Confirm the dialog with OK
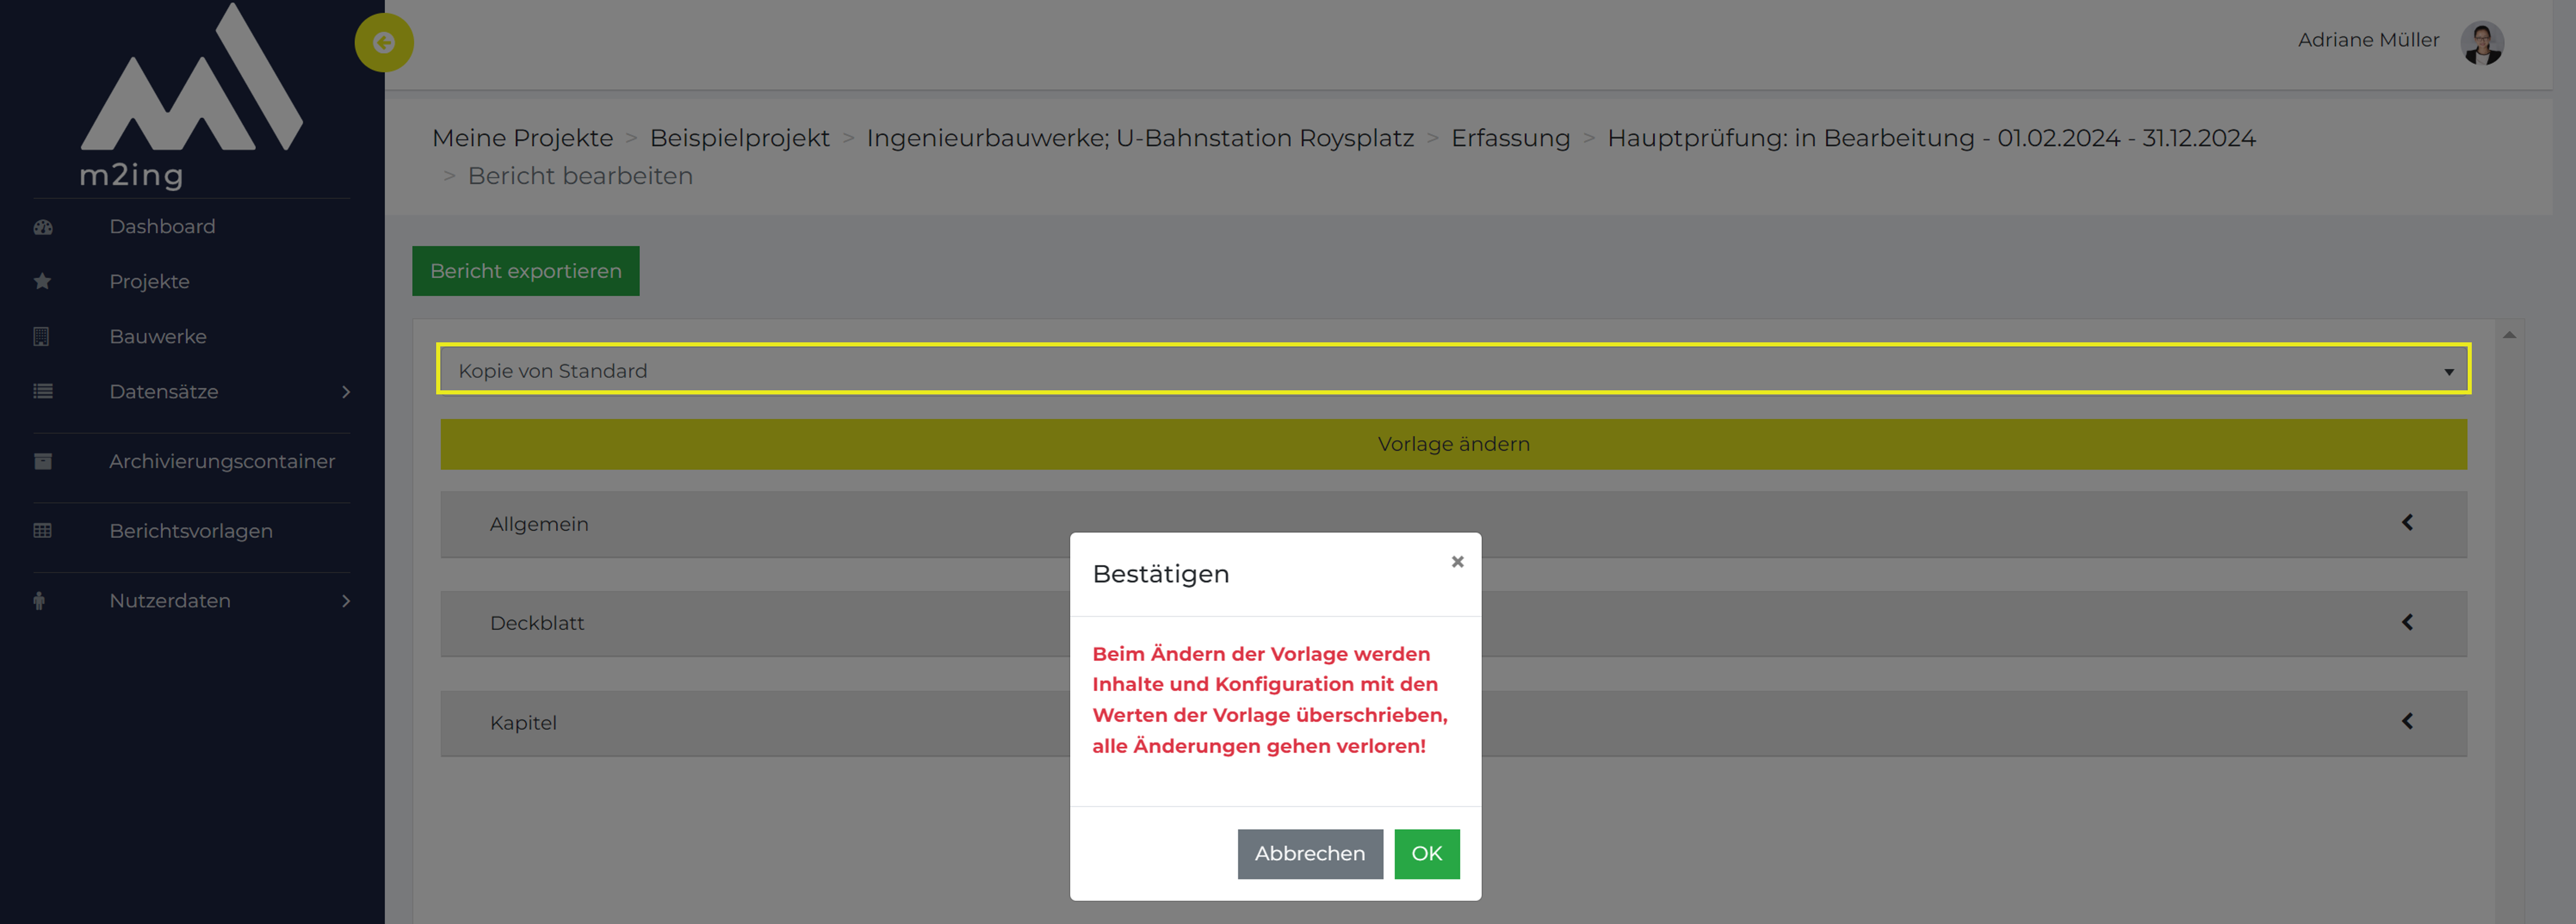This screenshot has height=924, width=2576. point(1427,854)
